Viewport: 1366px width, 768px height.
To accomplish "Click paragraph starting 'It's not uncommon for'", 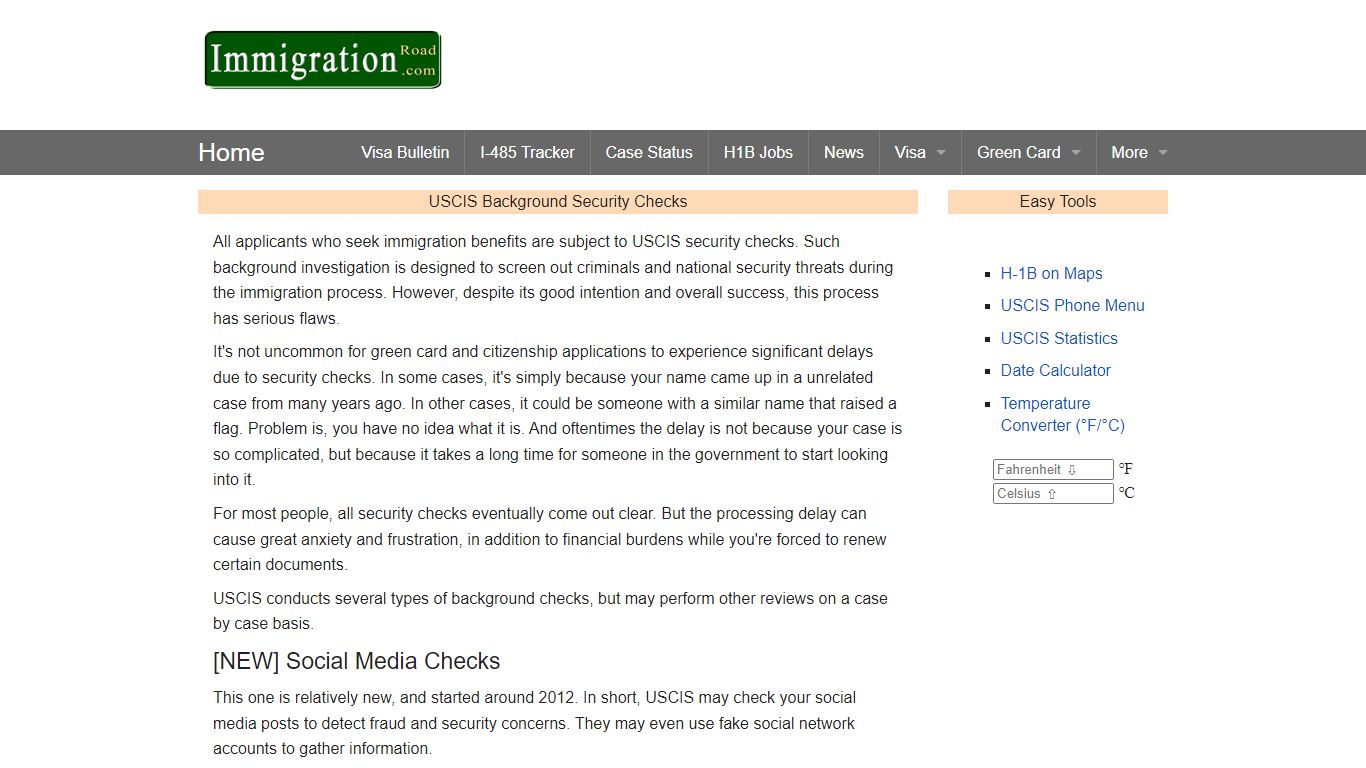I will coord(558,416).
